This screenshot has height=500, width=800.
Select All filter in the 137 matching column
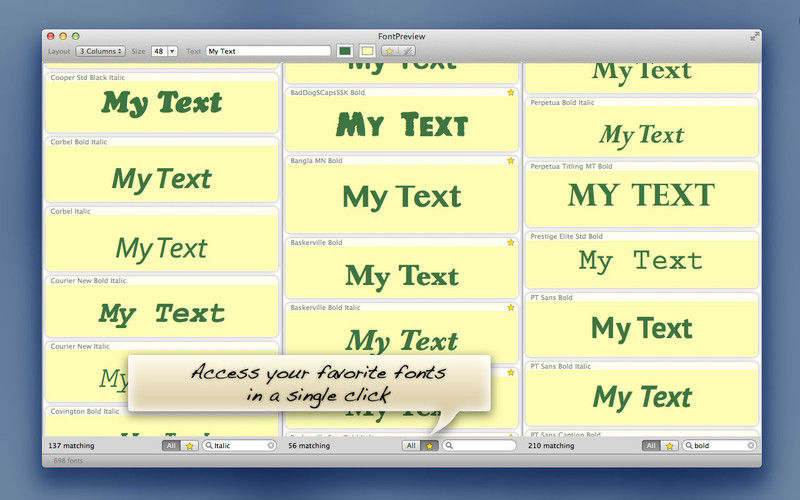(171, 446)
